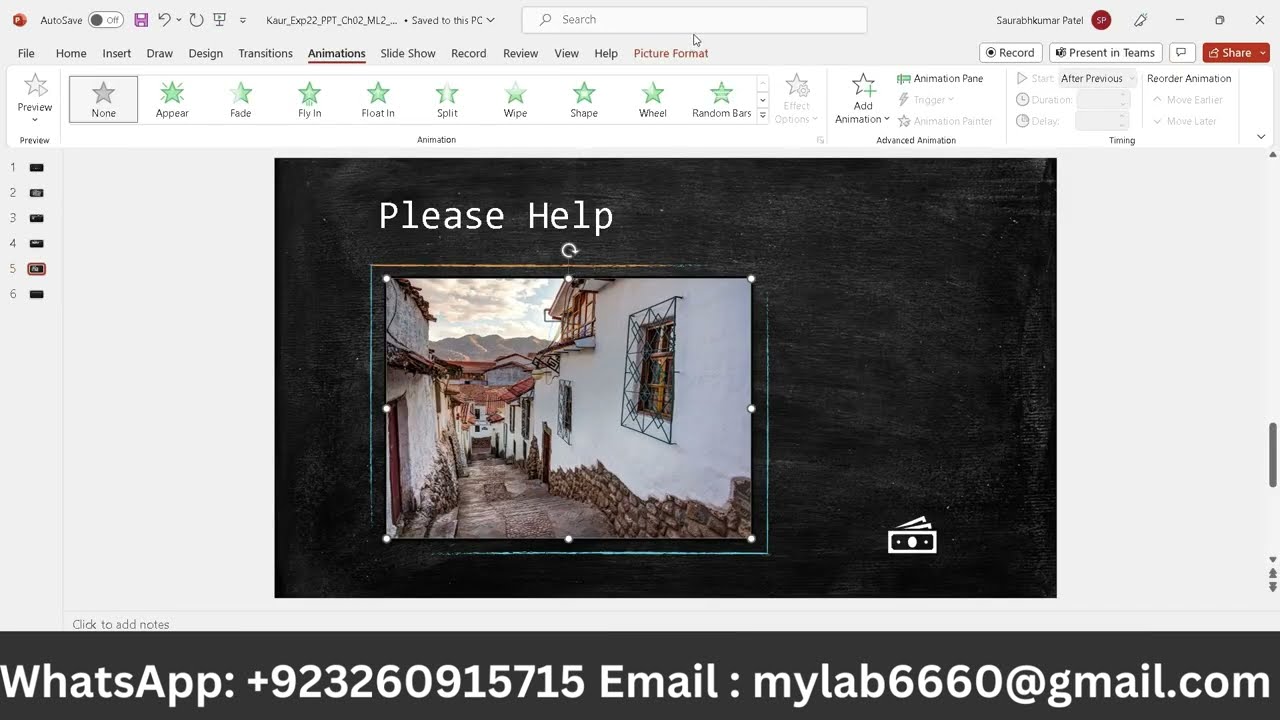Select slide 2 thumbnail
Viewport: 1280px width, 720px height.
37,192
